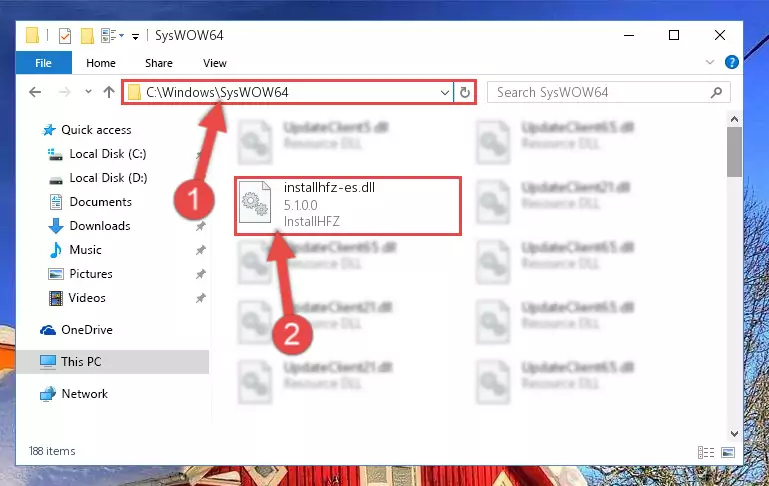Image resolution: width=769 pixels, height=486 pixels.
Task: Open the View ribbon tab
Action: click(215, 63)
